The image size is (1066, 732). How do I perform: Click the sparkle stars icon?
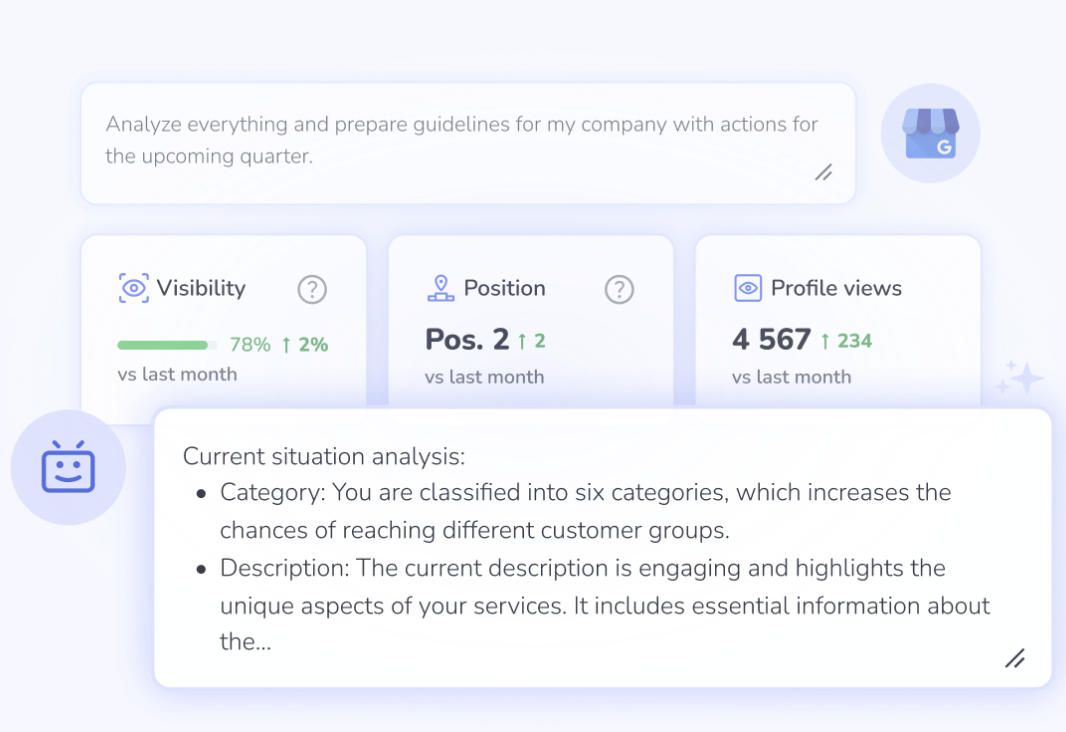pyautogui.click(x=1020, y=377)
